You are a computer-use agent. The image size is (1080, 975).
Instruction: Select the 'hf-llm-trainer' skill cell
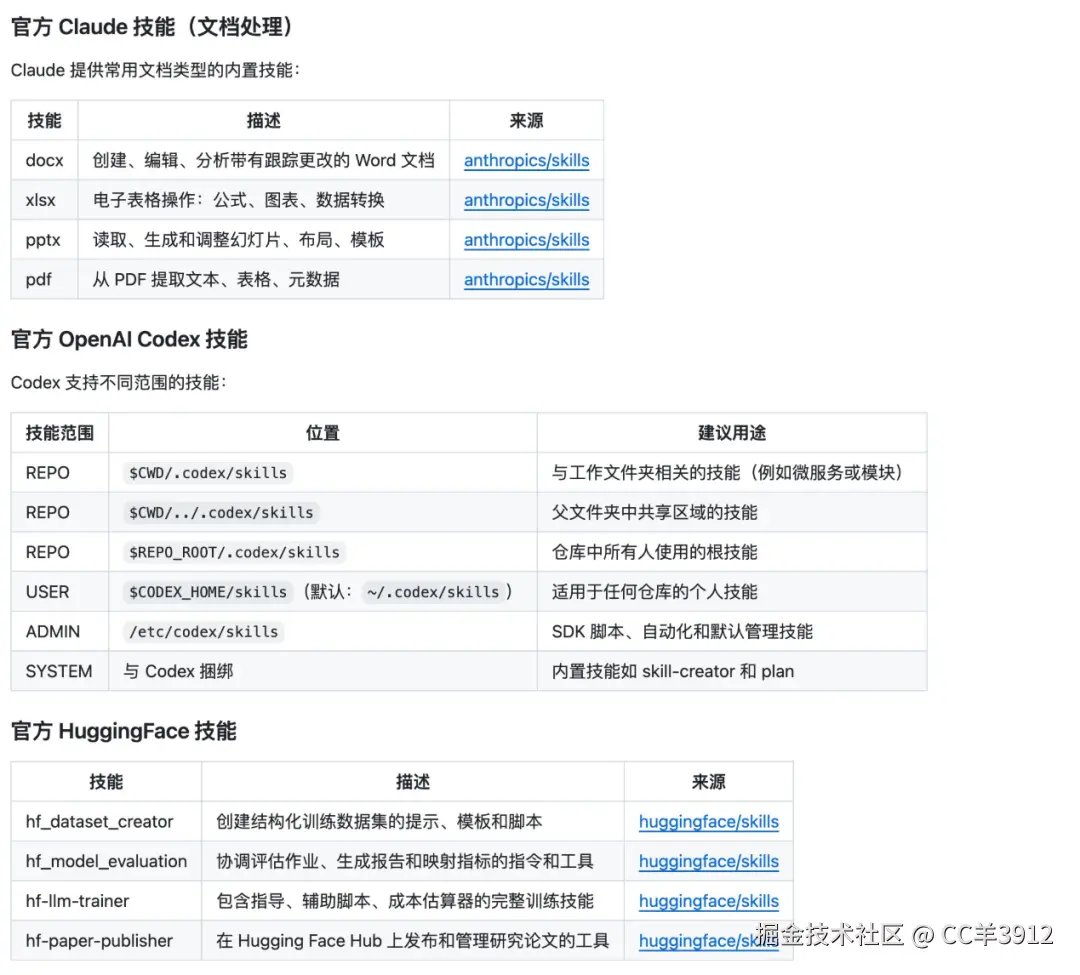coord(106,901)
